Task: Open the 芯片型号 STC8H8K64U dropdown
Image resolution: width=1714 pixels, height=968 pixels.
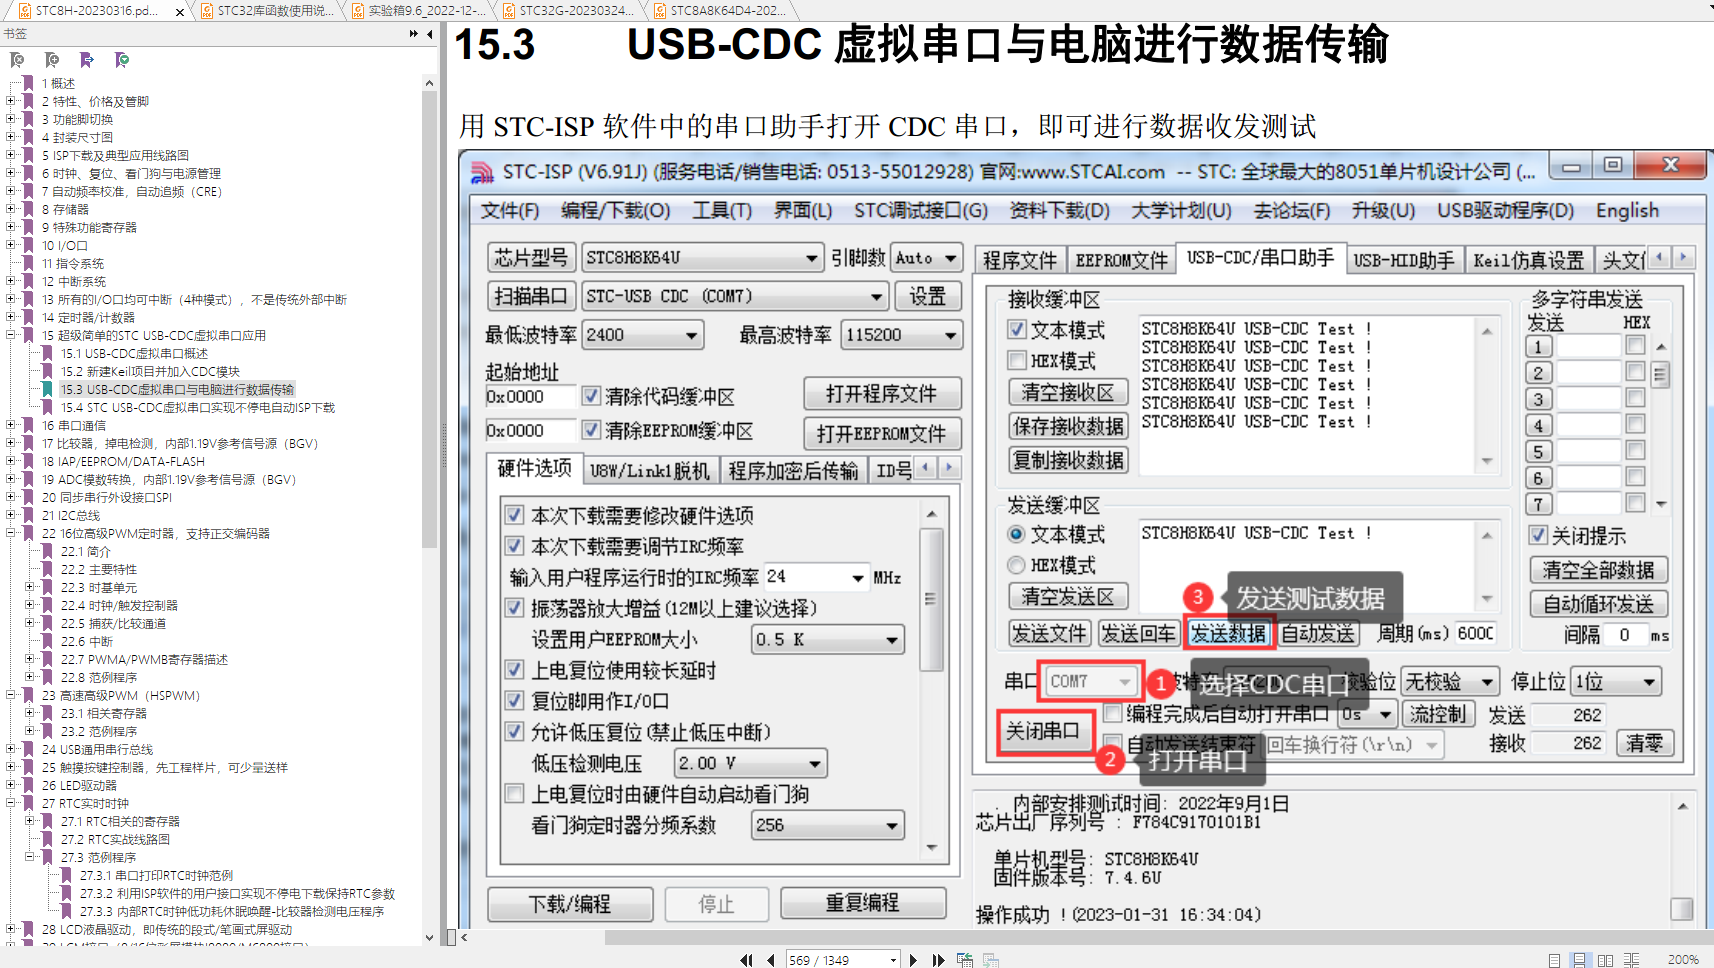Action: tap(811, 258)
